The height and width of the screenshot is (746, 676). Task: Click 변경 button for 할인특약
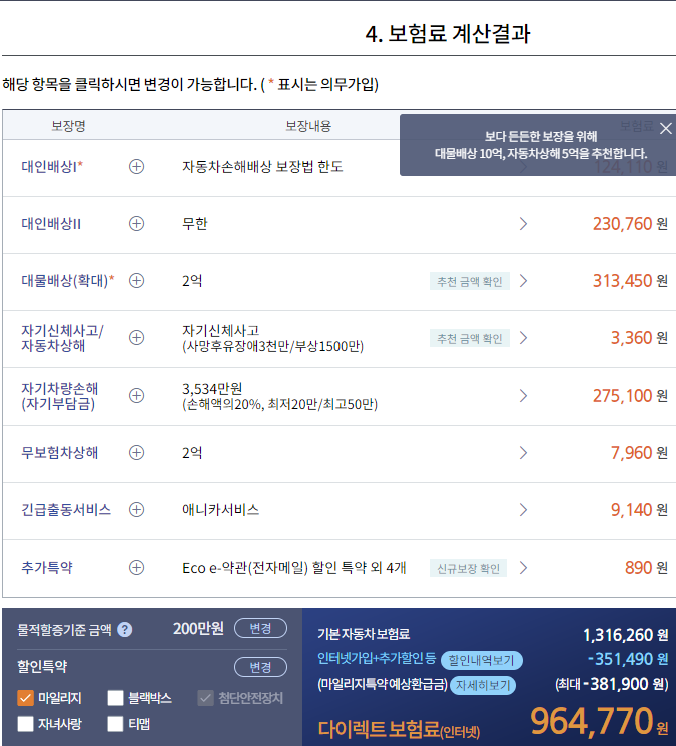[260, 667]
